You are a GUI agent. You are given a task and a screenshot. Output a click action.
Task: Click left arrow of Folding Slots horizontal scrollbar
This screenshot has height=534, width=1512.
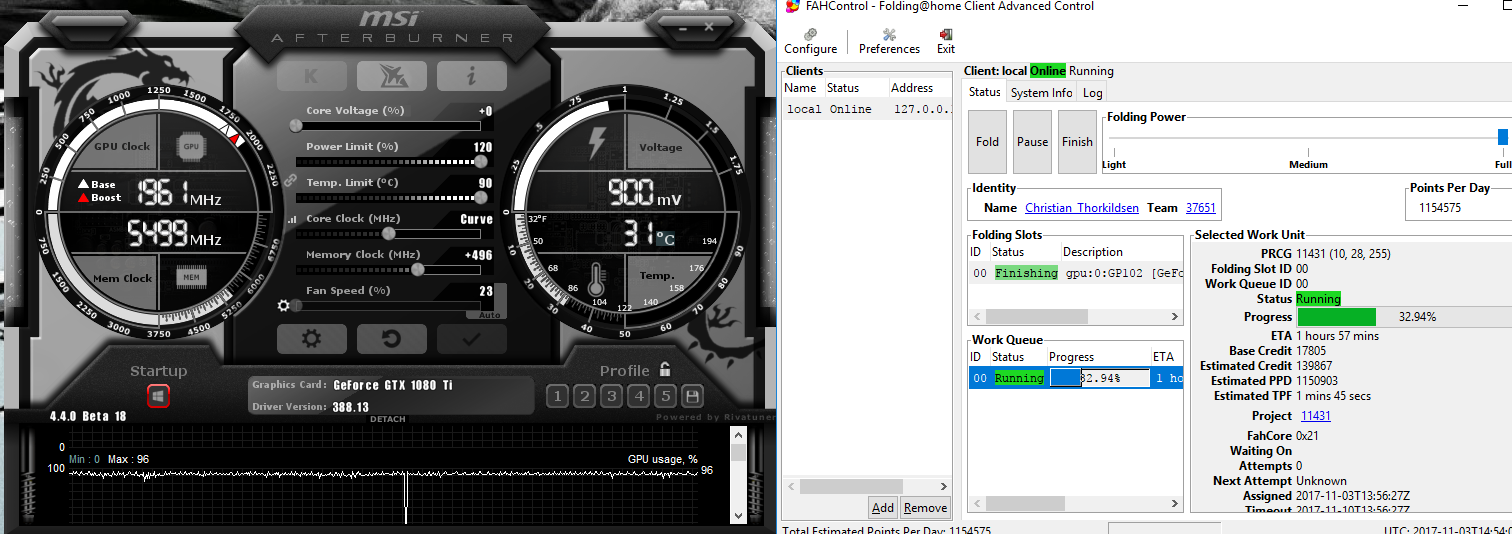point(976,316)
